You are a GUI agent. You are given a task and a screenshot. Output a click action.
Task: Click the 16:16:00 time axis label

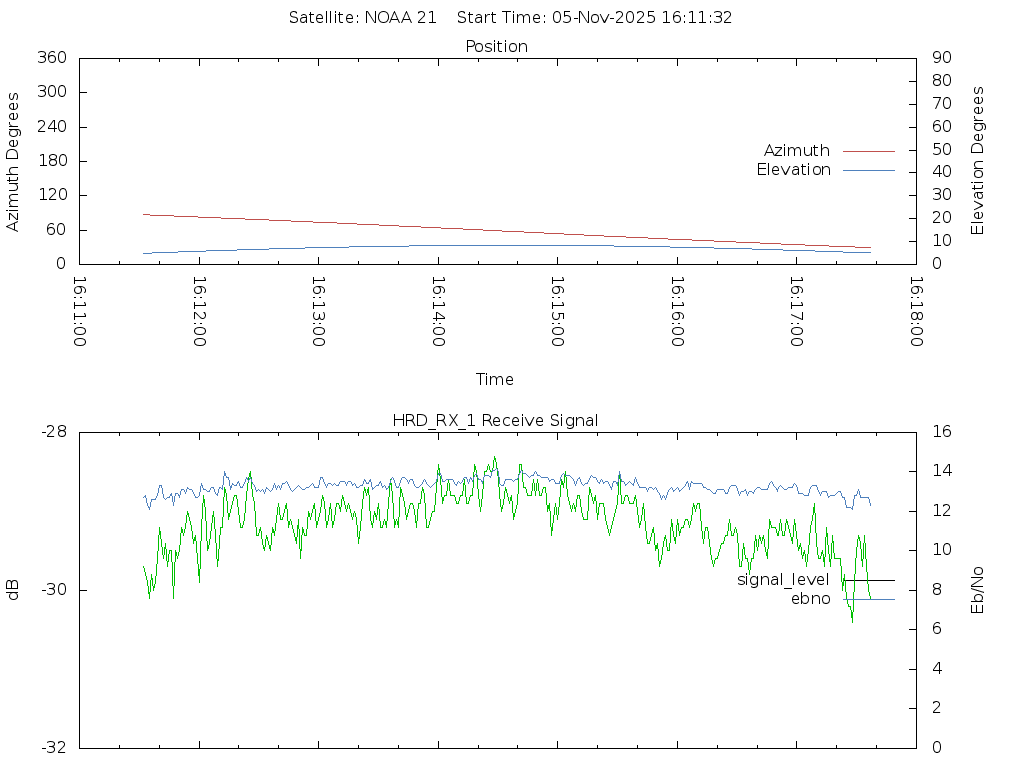pos(677,311)
